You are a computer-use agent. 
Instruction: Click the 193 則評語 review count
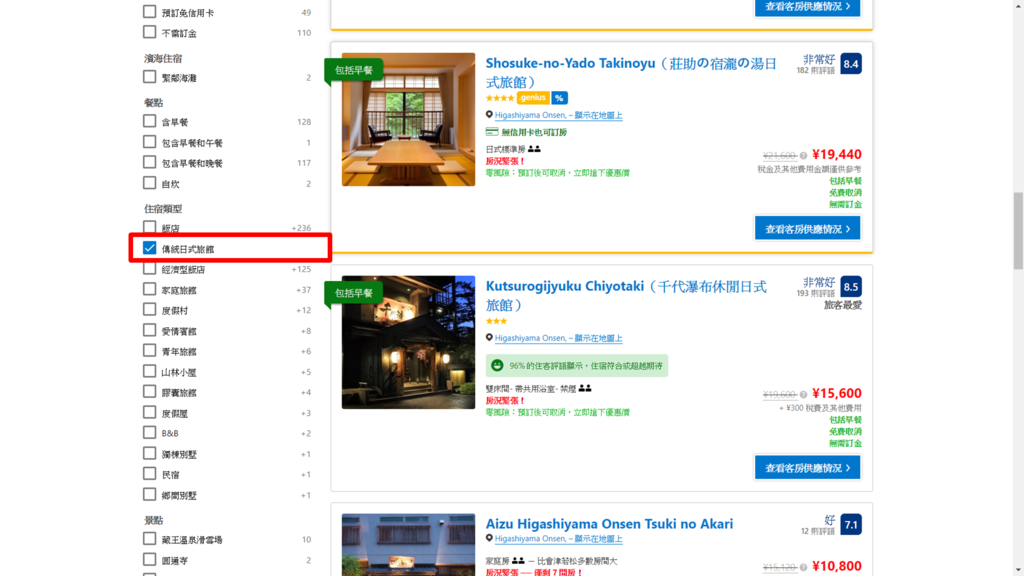[816, 293]
